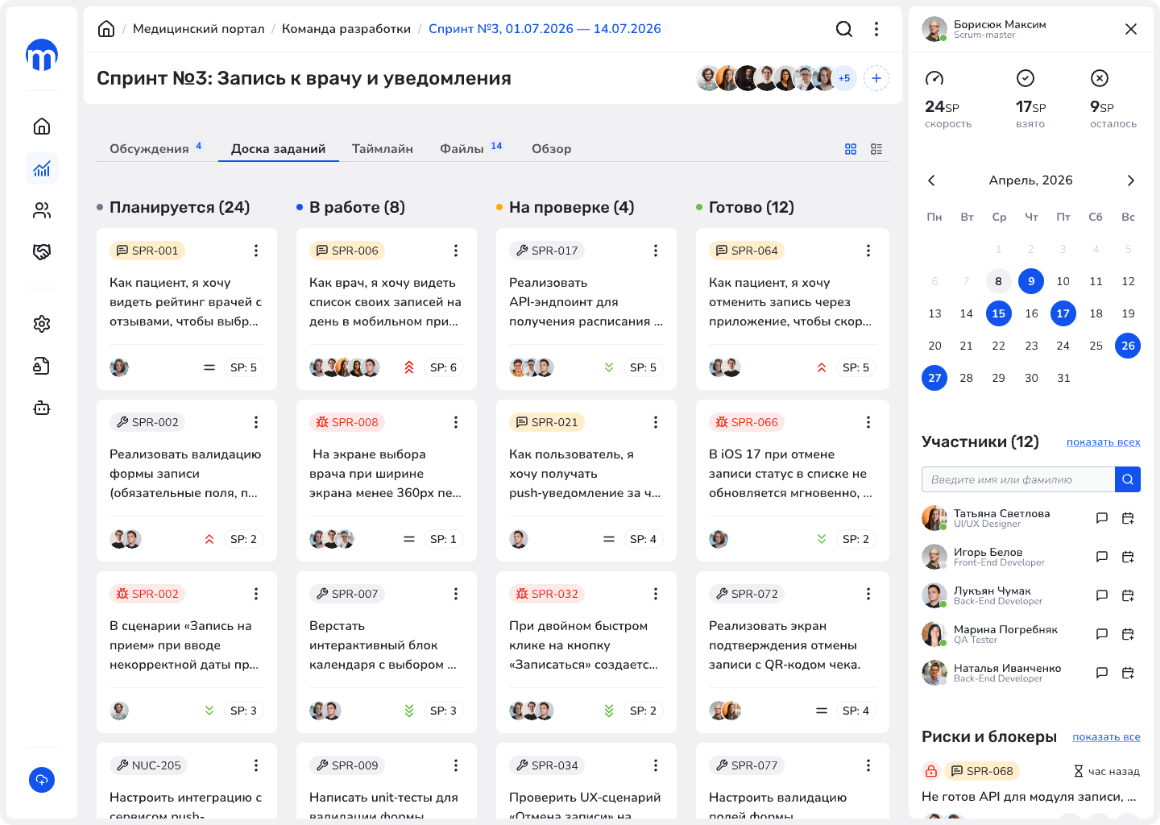The height and width of the screenshot is (825, 1160).
Task: Open the analytics chart icon in the sidebar
Action: pyautogui.click(x=41, y=169)
